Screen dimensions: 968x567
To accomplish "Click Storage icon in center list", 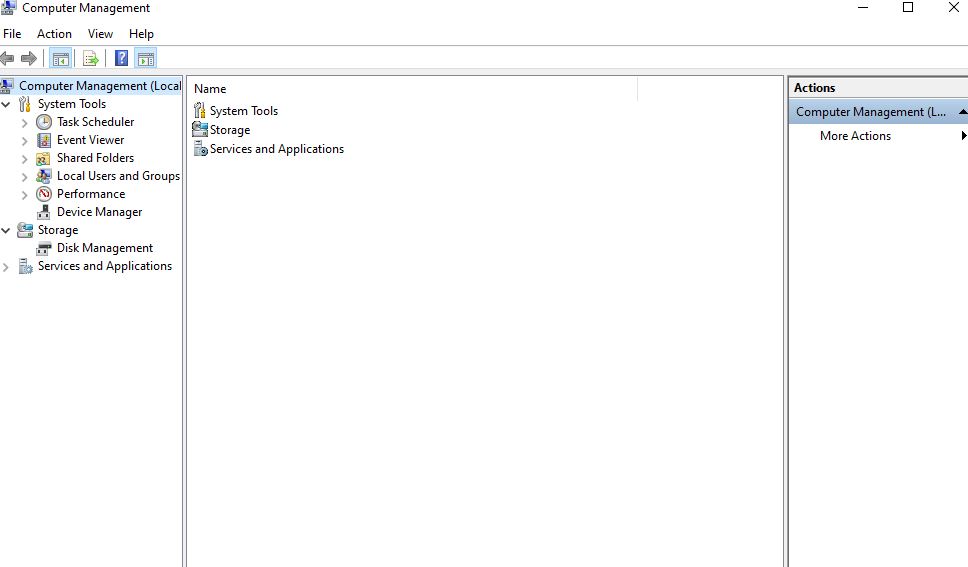I will coord(199,129).
